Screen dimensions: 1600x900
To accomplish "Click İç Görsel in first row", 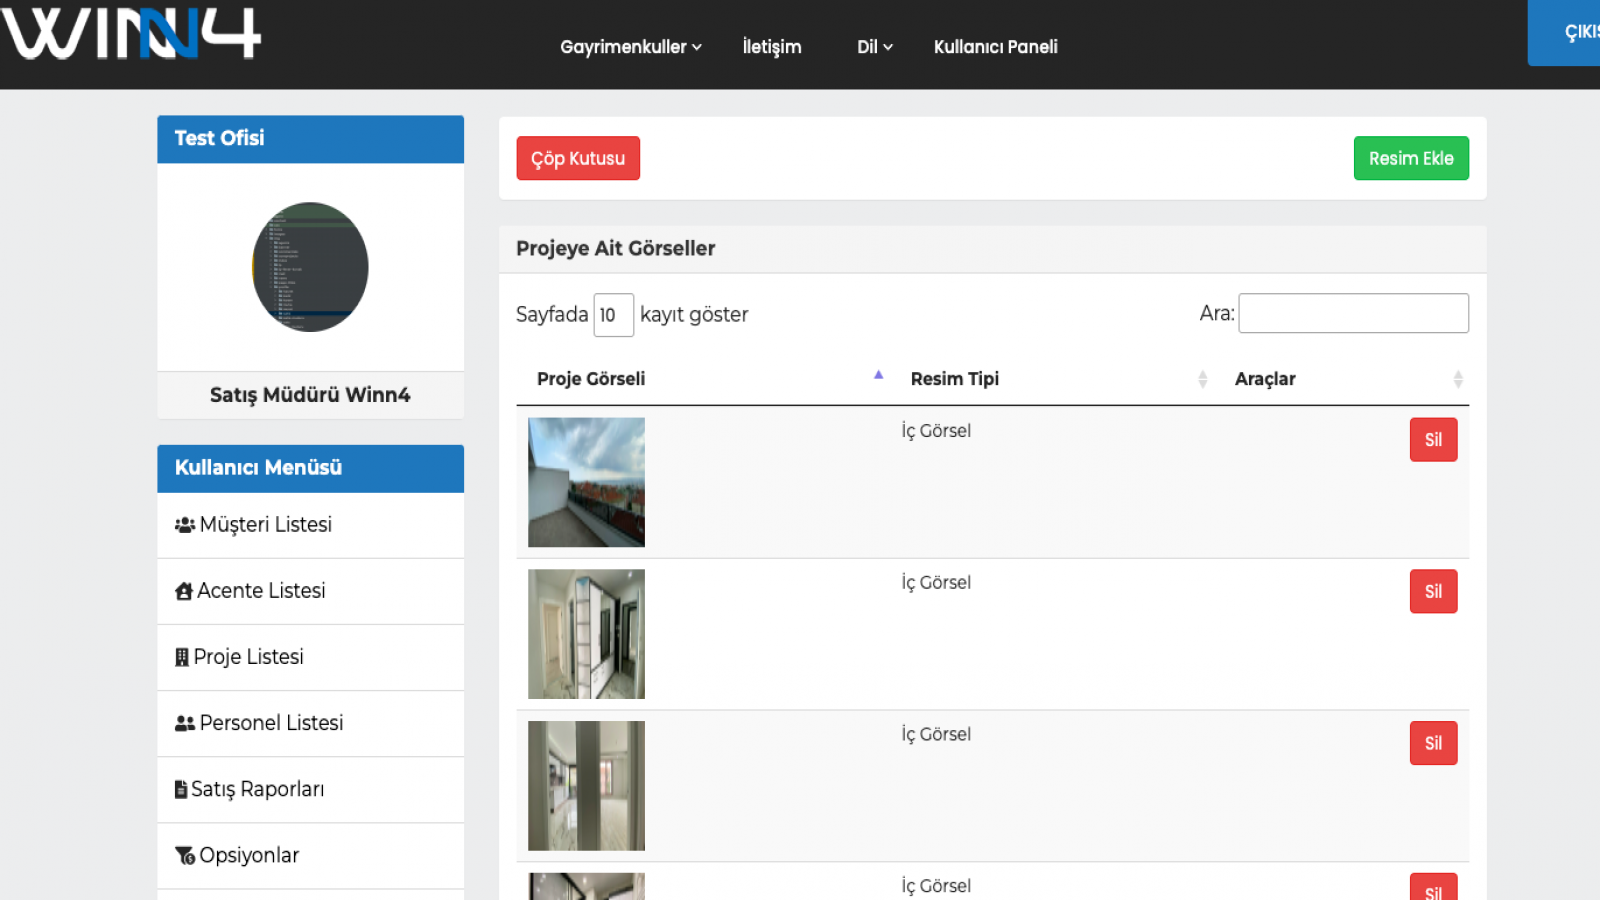I will click(936, 431).
